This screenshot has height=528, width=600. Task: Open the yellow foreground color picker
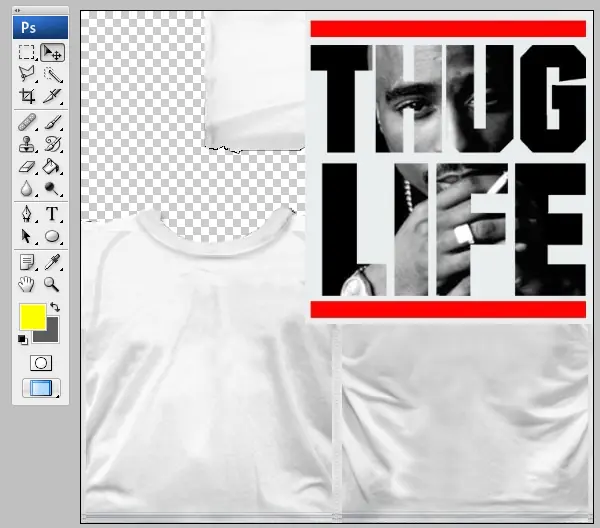[x=33, y=317]
